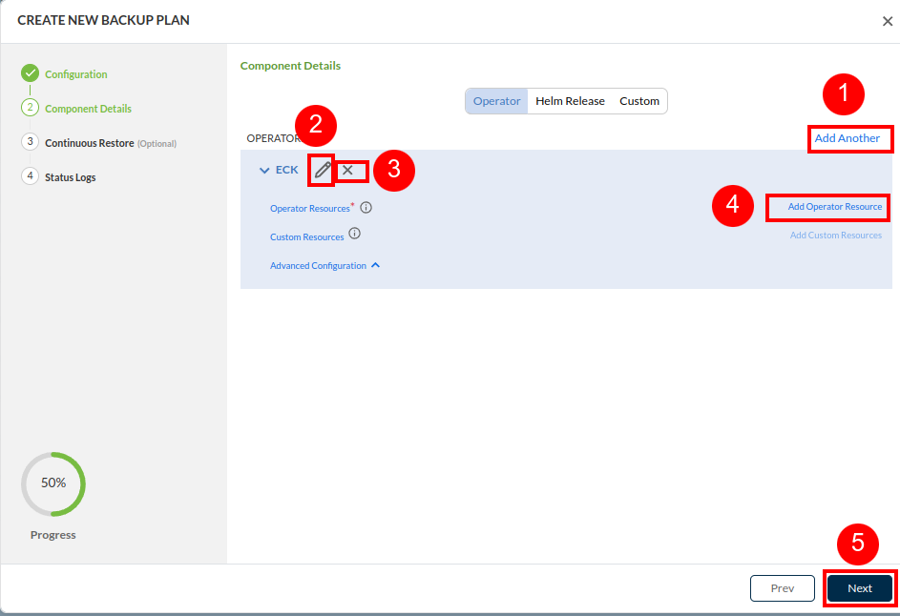This screenshot has width=900, height=616.
Task: Click the 50% progress circle indicator
Action: click(x=53, y=483)
